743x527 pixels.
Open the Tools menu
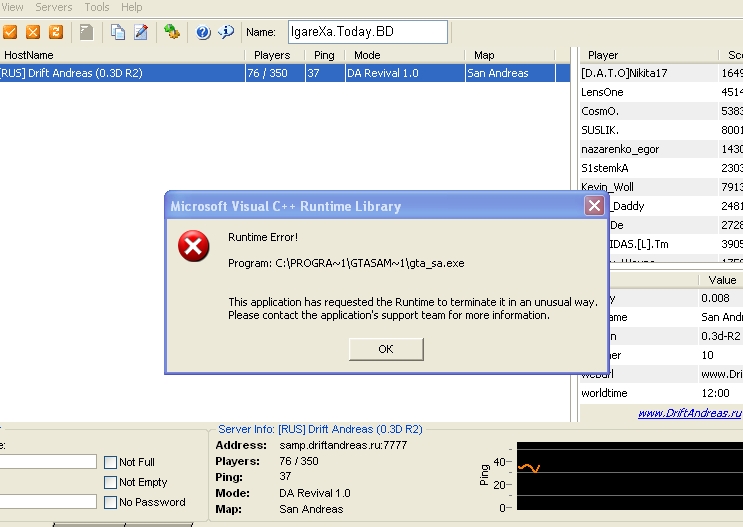(97, 7)
